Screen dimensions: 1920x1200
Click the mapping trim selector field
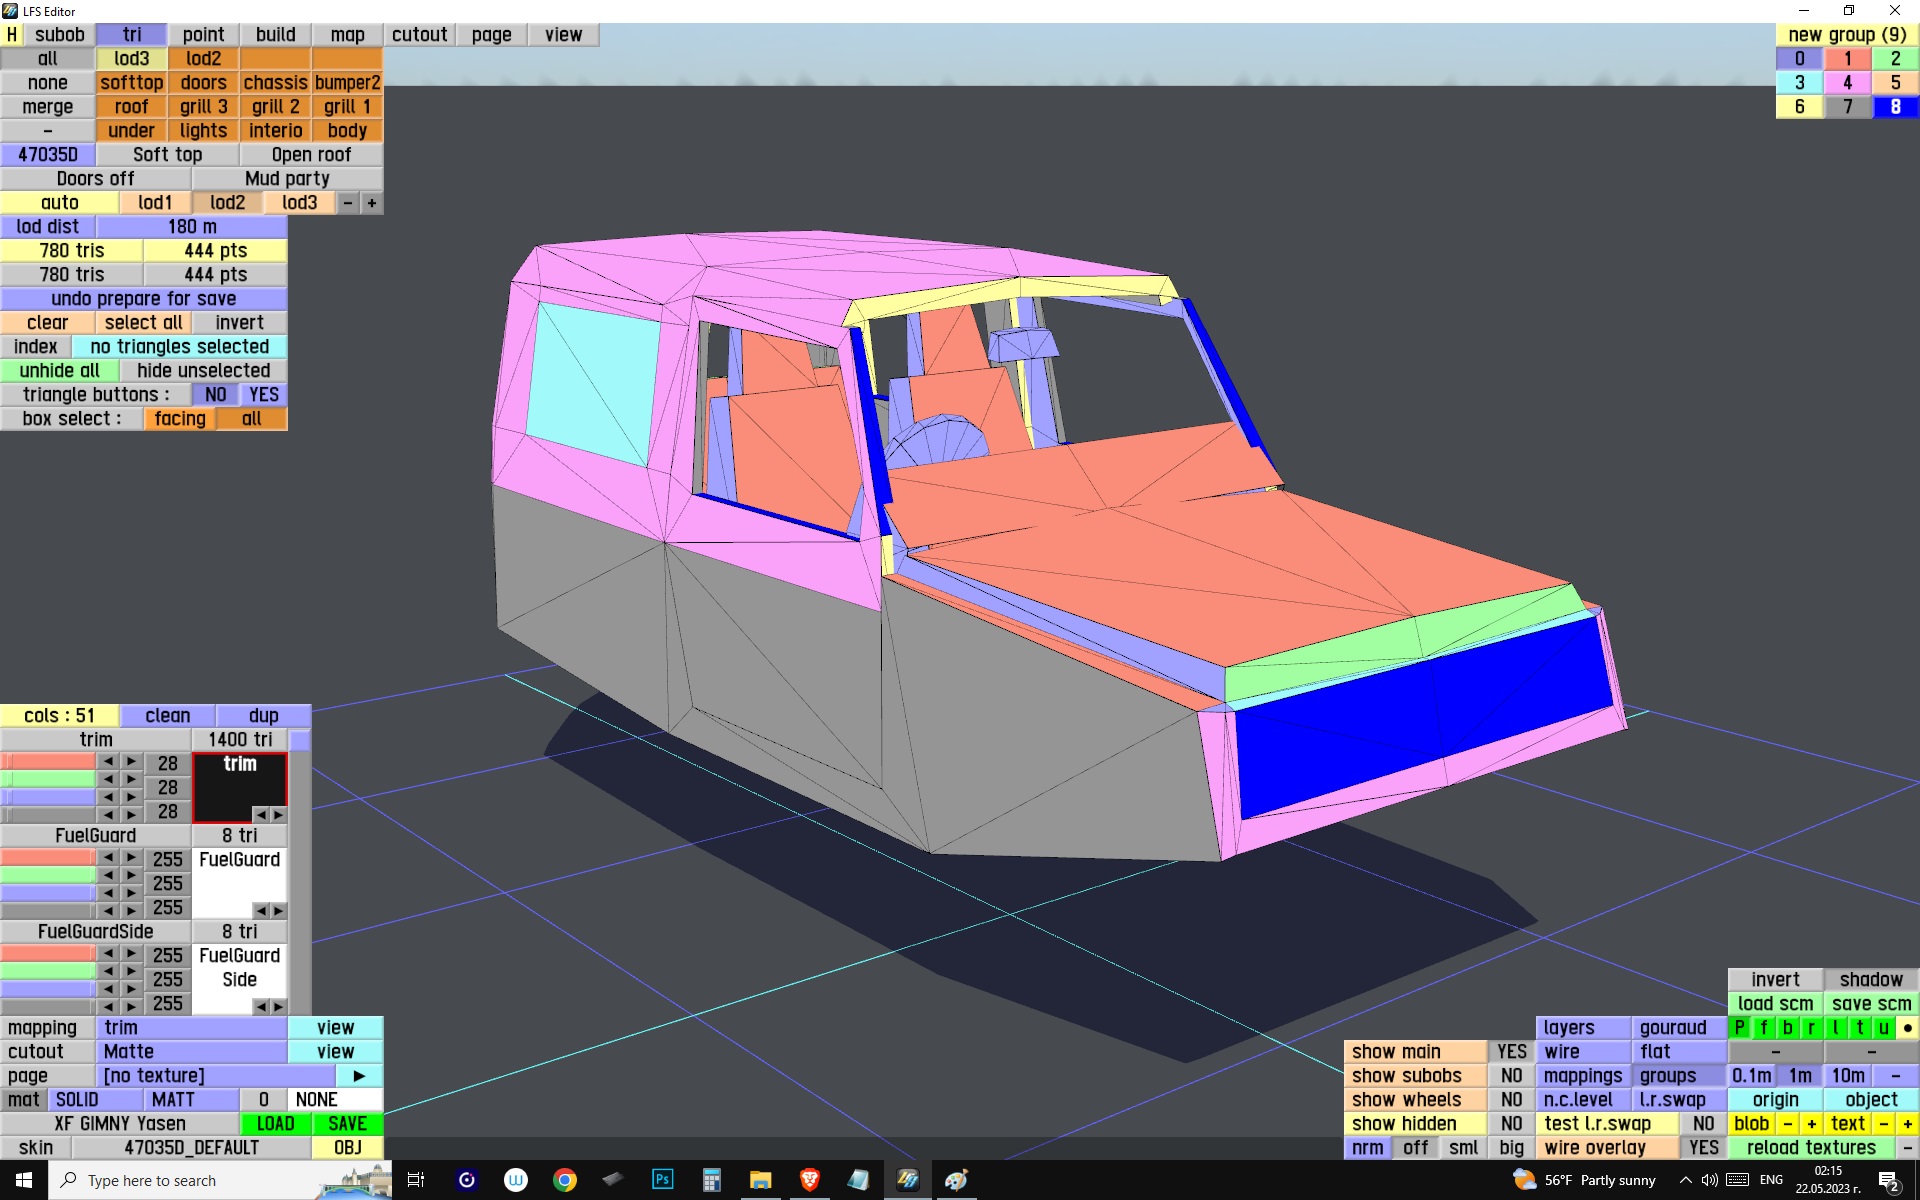(x=192, y=1027)
